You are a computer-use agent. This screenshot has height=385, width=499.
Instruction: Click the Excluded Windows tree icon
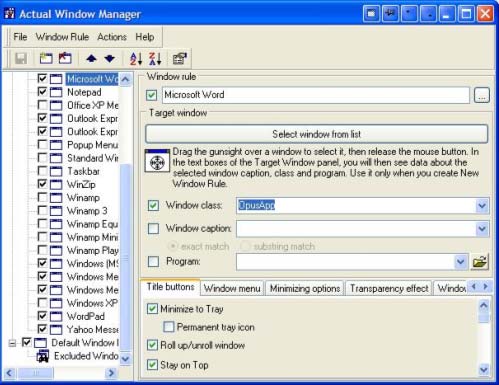(x=43, y=356)
